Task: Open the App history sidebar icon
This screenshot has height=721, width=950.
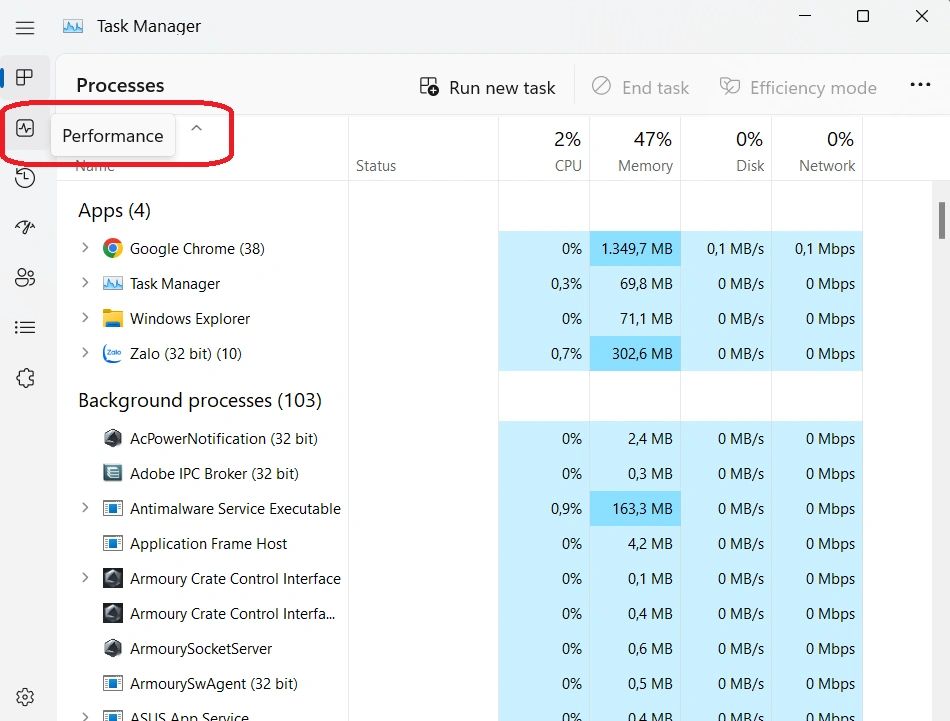Action: click(25, 178)
